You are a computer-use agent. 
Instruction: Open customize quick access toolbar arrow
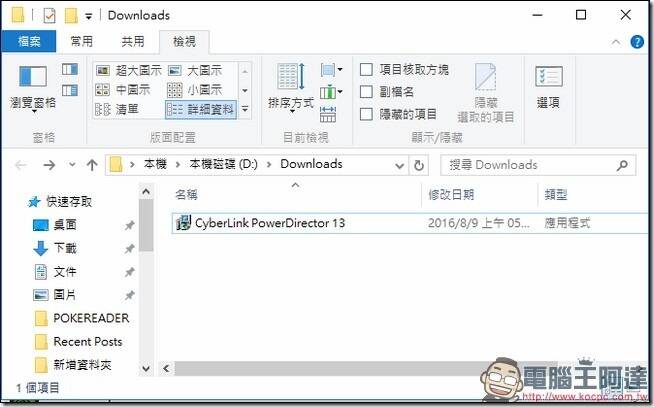(x=88, y=16)
